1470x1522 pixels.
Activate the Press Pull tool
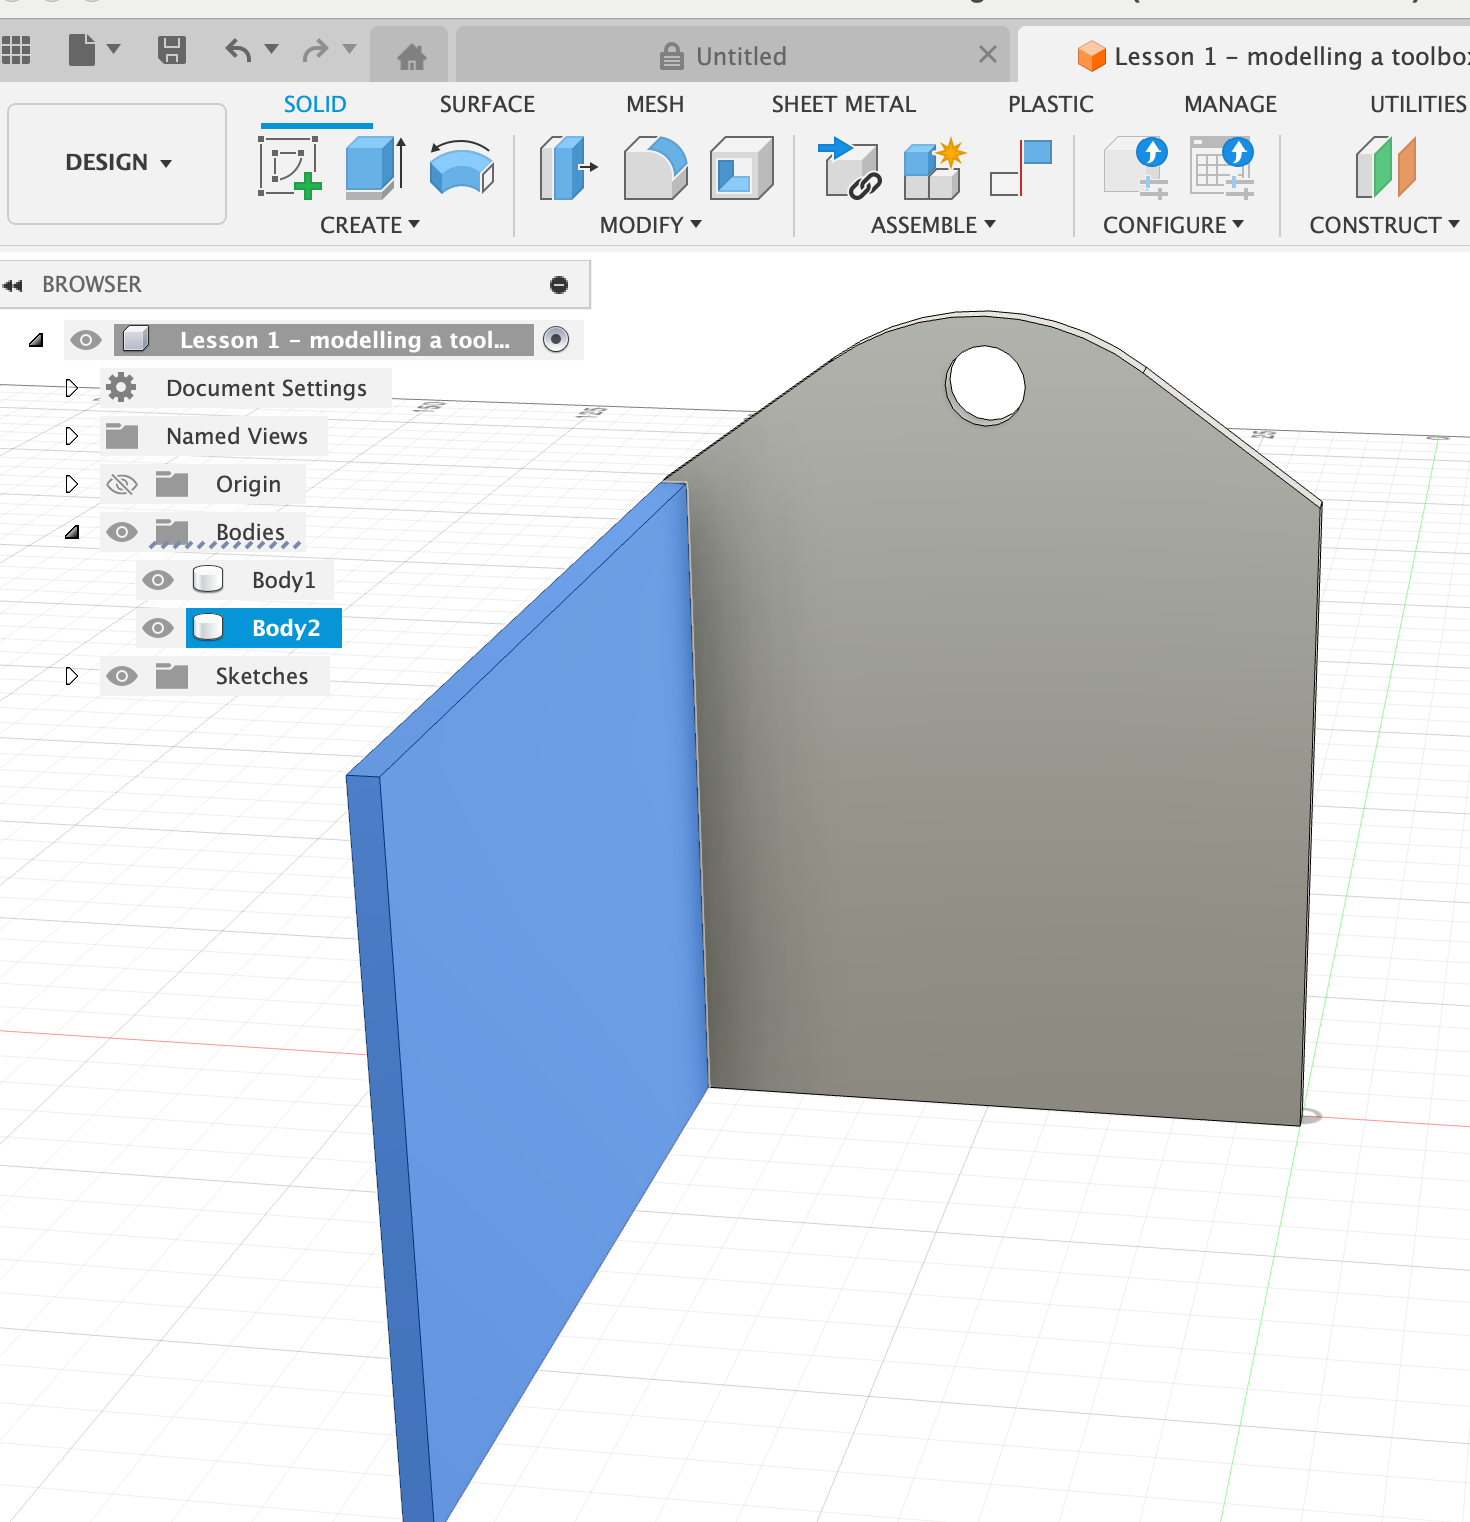pyautogui.click(x=566, y=168)
